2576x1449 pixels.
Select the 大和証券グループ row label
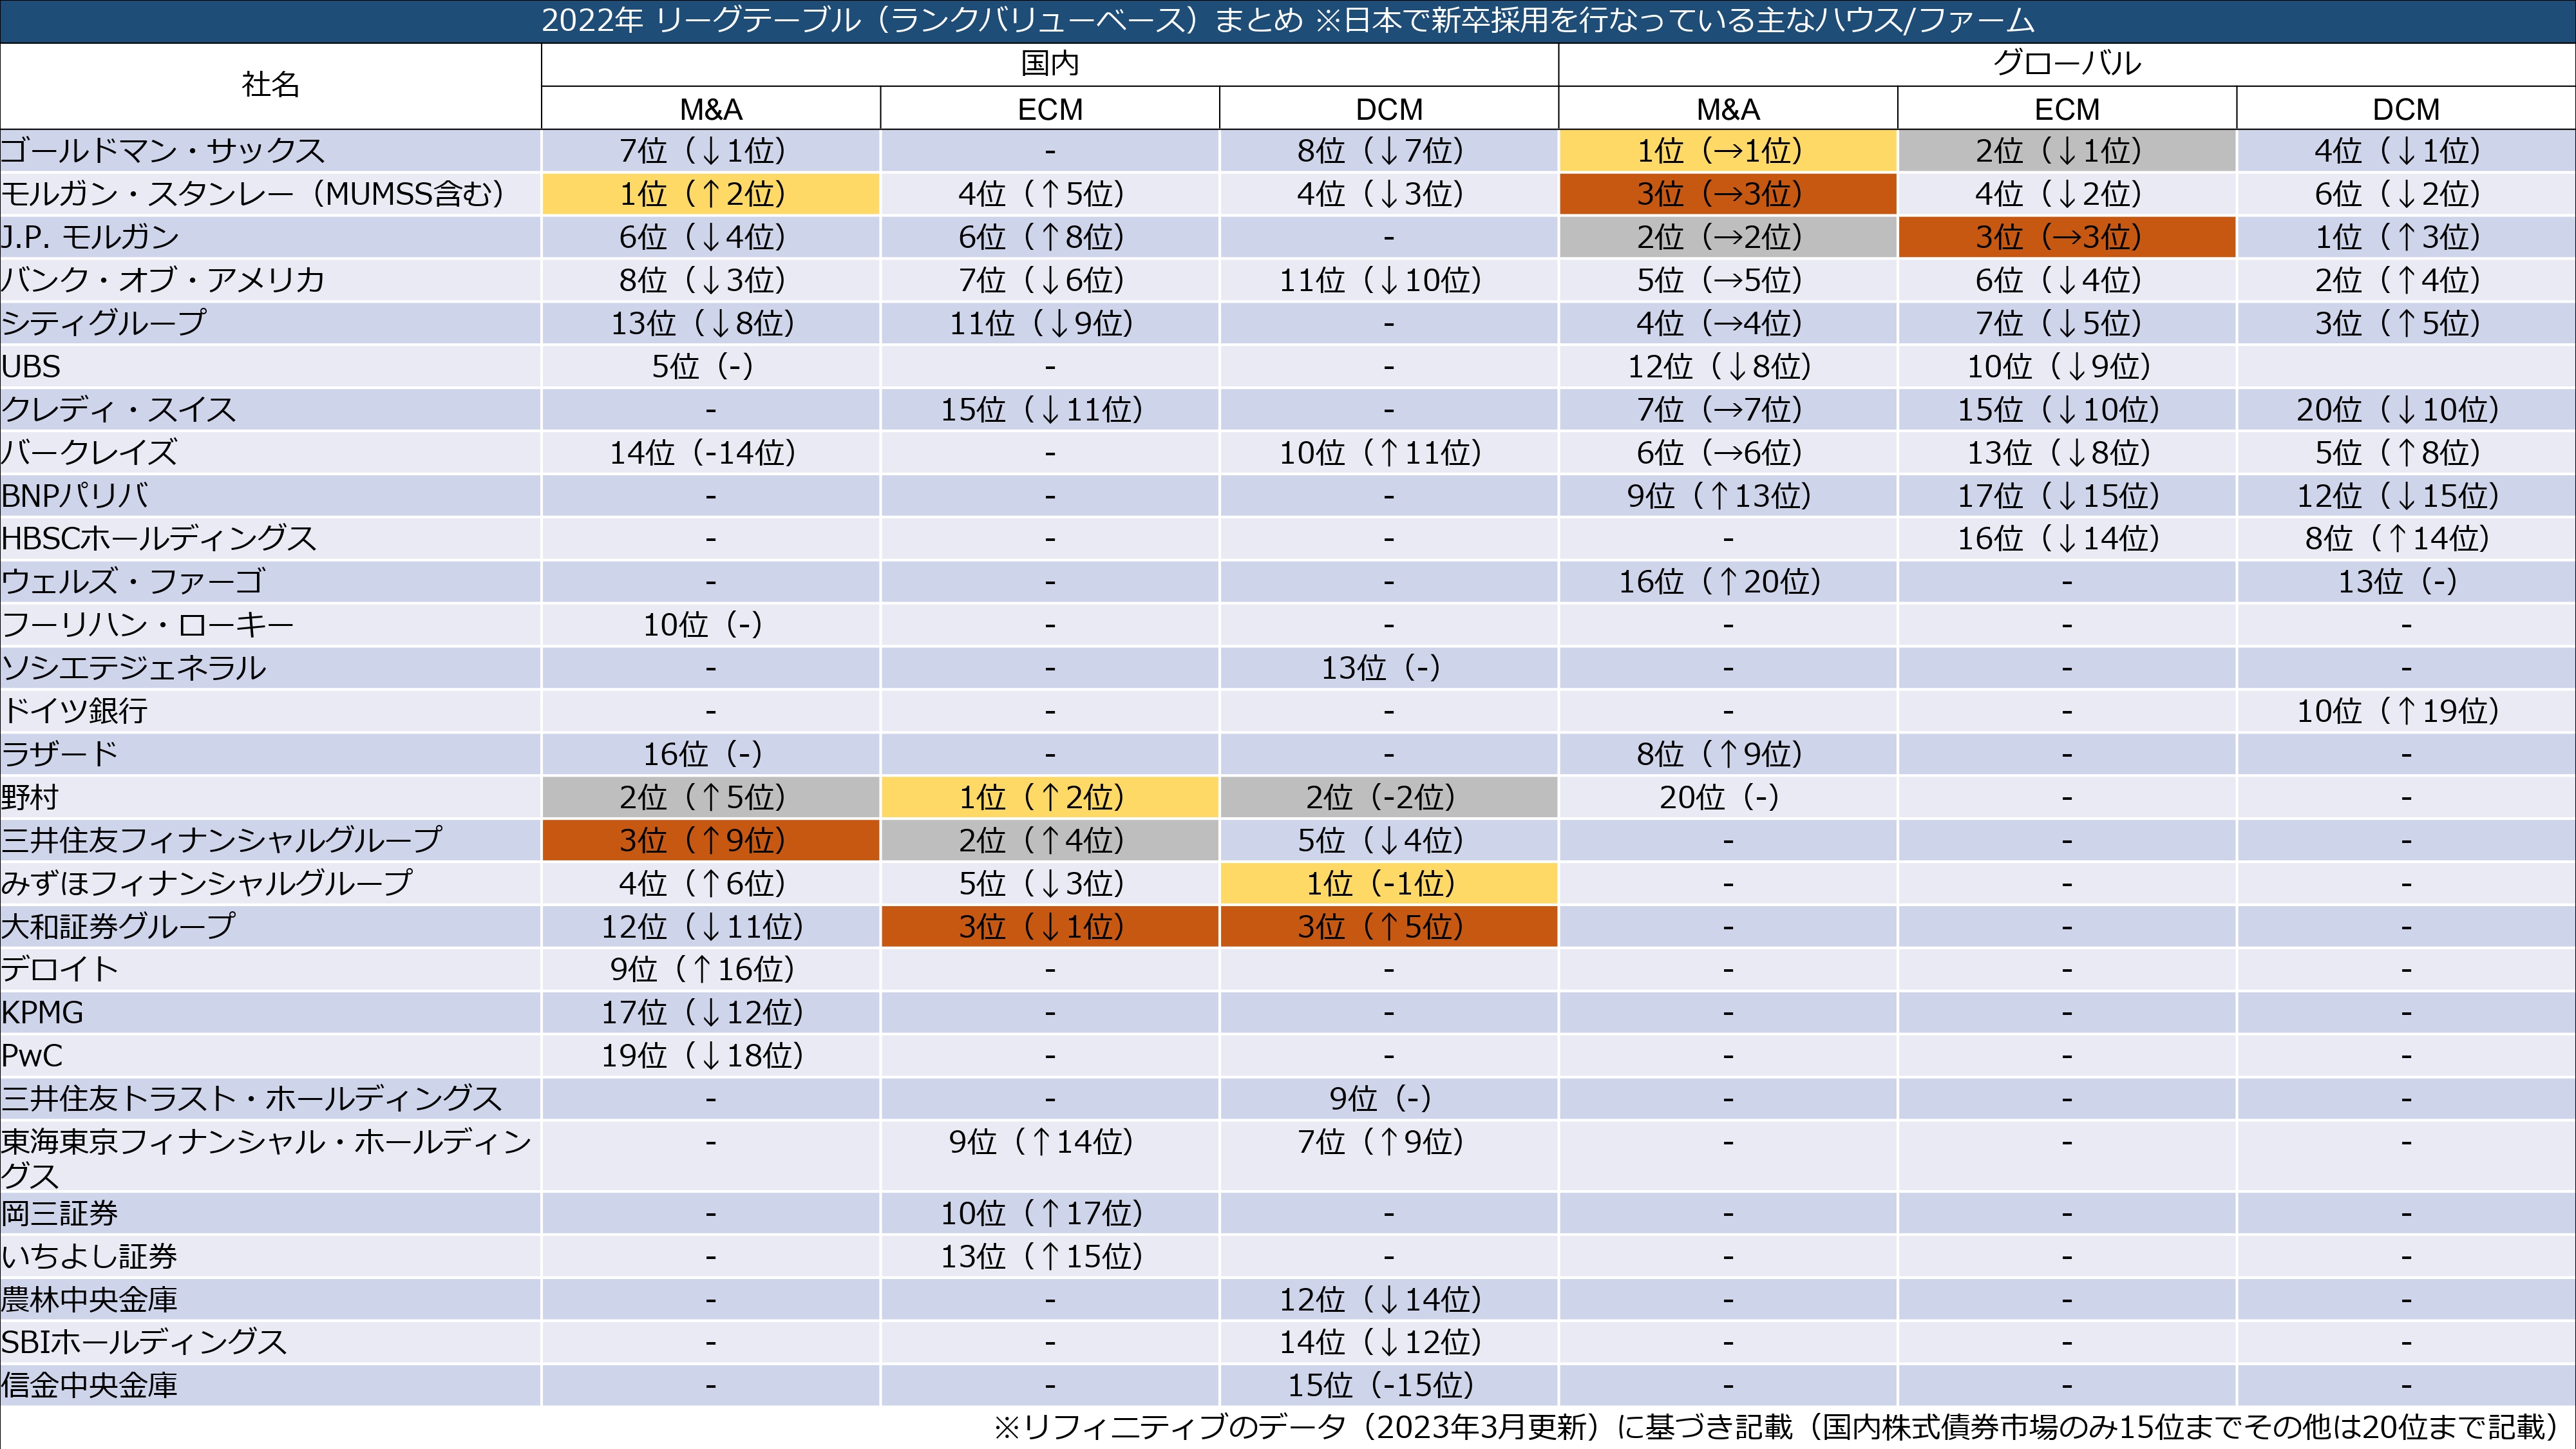coord(118,927)
